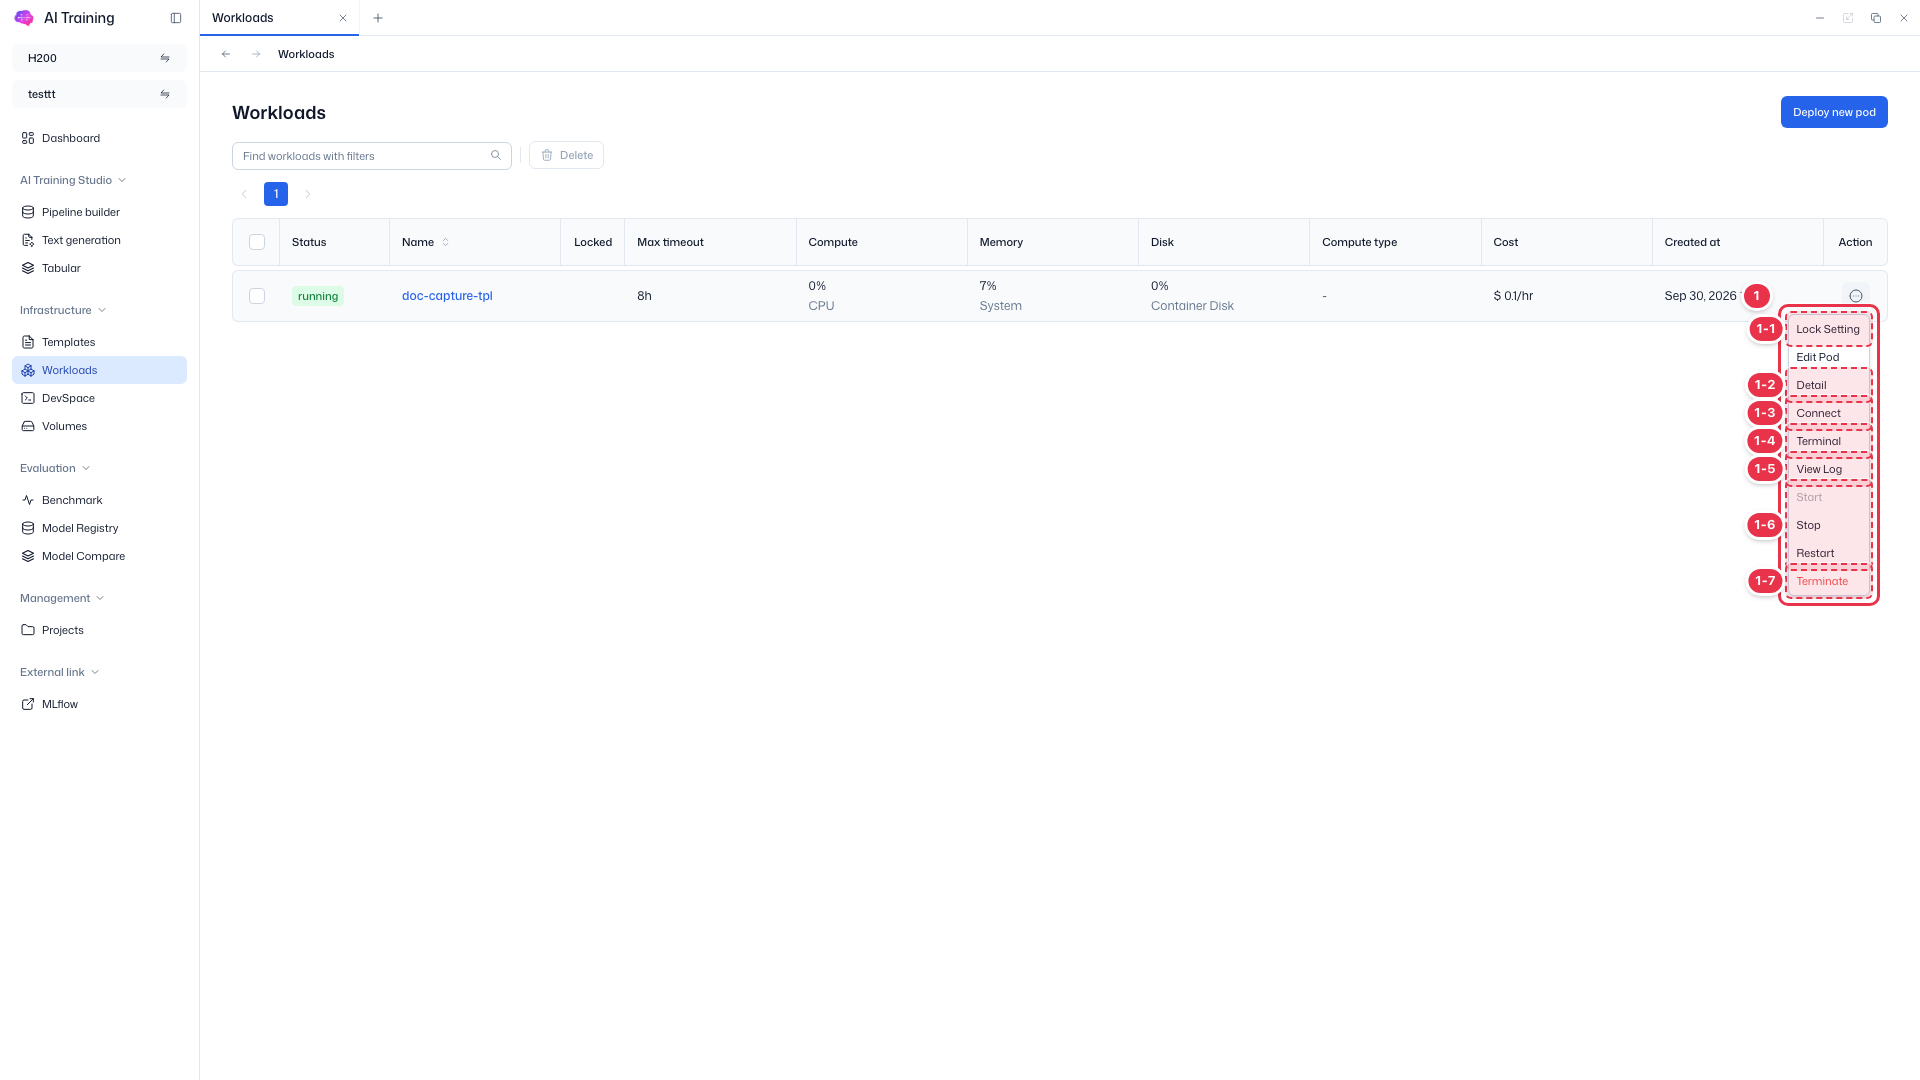Click the AI Training logo icon
This screenshot has width=1920, height=1080.
coord(24,18)
